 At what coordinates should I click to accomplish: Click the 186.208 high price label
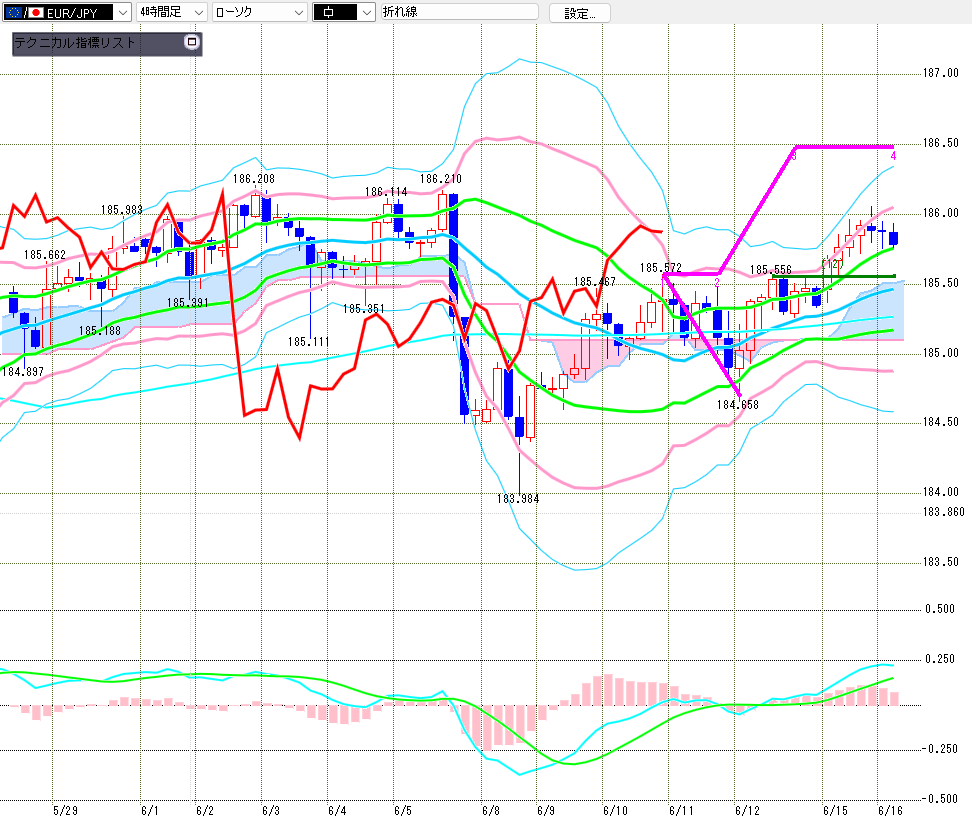point(254,179)
